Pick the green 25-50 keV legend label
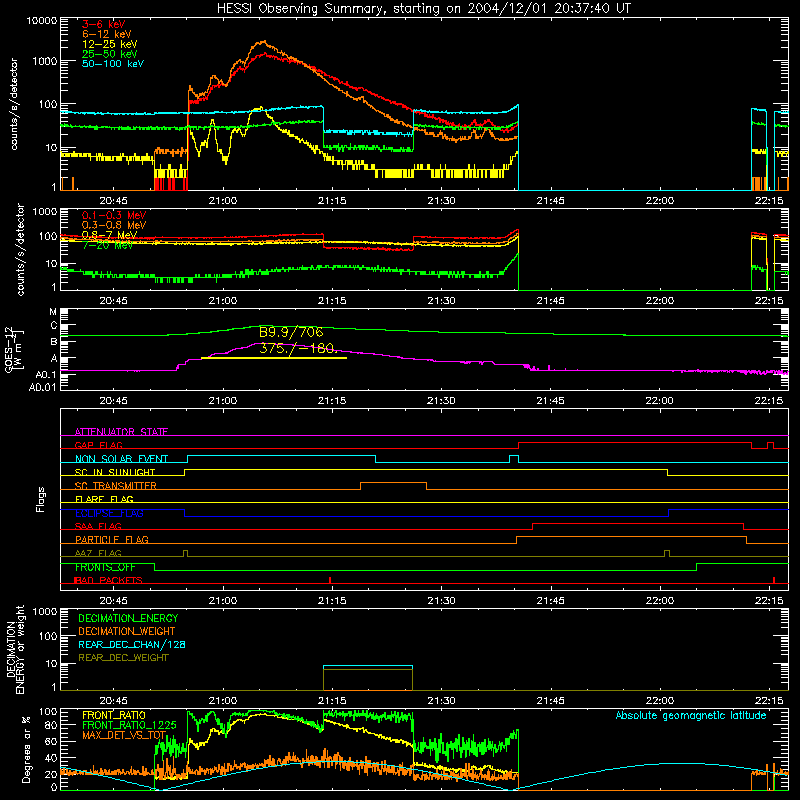 click(110, 54)
